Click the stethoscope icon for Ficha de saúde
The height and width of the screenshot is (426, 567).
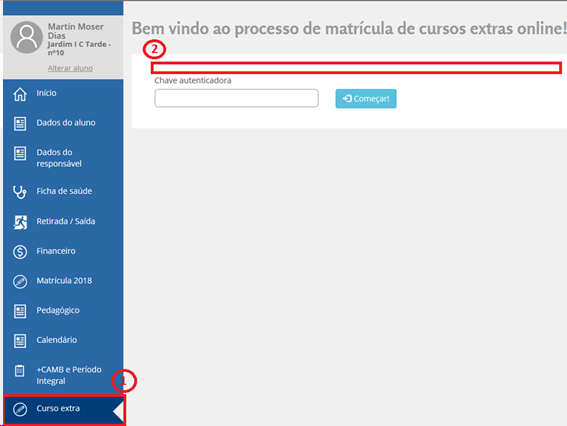(x=20, y=192)
